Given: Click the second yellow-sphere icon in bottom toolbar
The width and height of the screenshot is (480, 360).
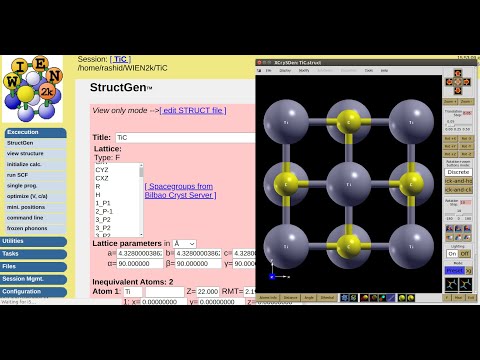Looking at the screenshot, I should click(x=411, y=297).
